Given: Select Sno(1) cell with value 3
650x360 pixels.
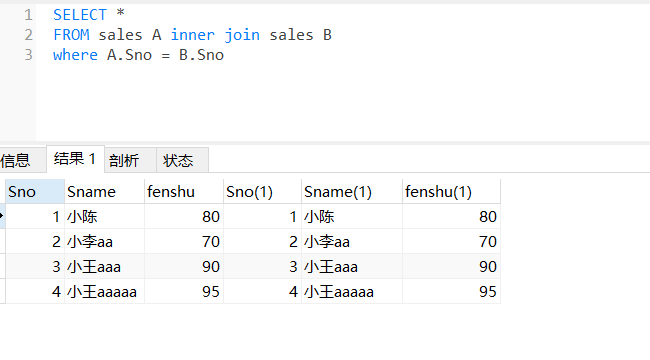Looking at the screenshot, I should pos(262,266).
